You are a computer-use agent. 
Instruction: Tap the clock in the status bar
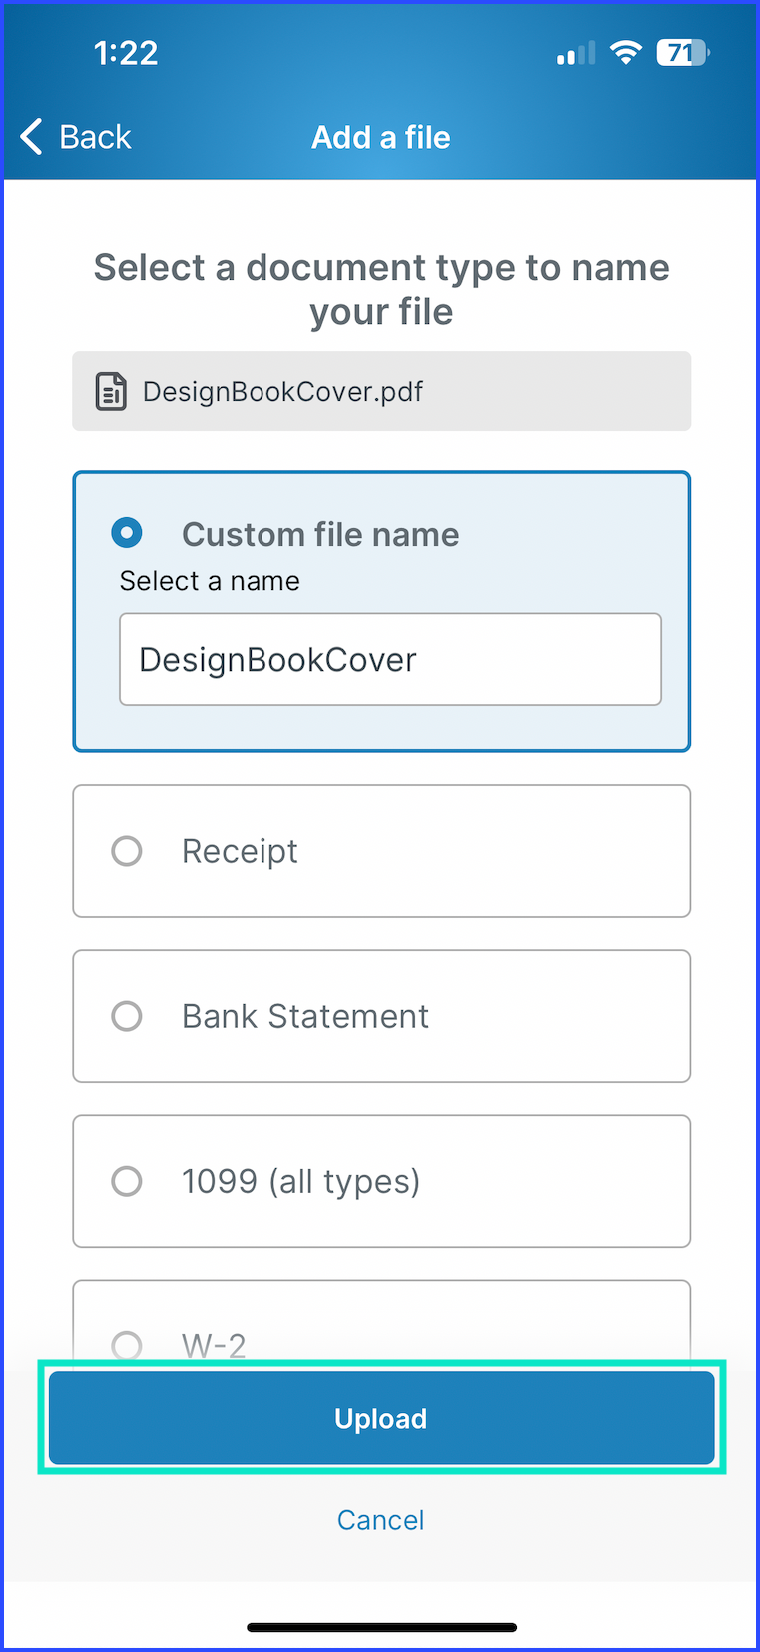(126, 52)
